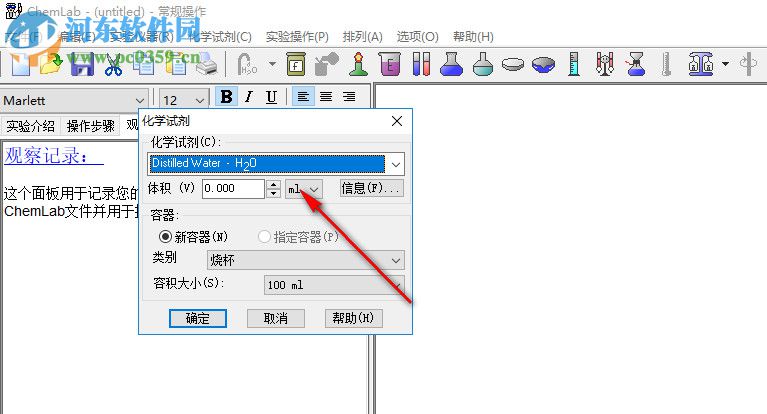Save with the floppy disk icon

(x=82, y=64)
